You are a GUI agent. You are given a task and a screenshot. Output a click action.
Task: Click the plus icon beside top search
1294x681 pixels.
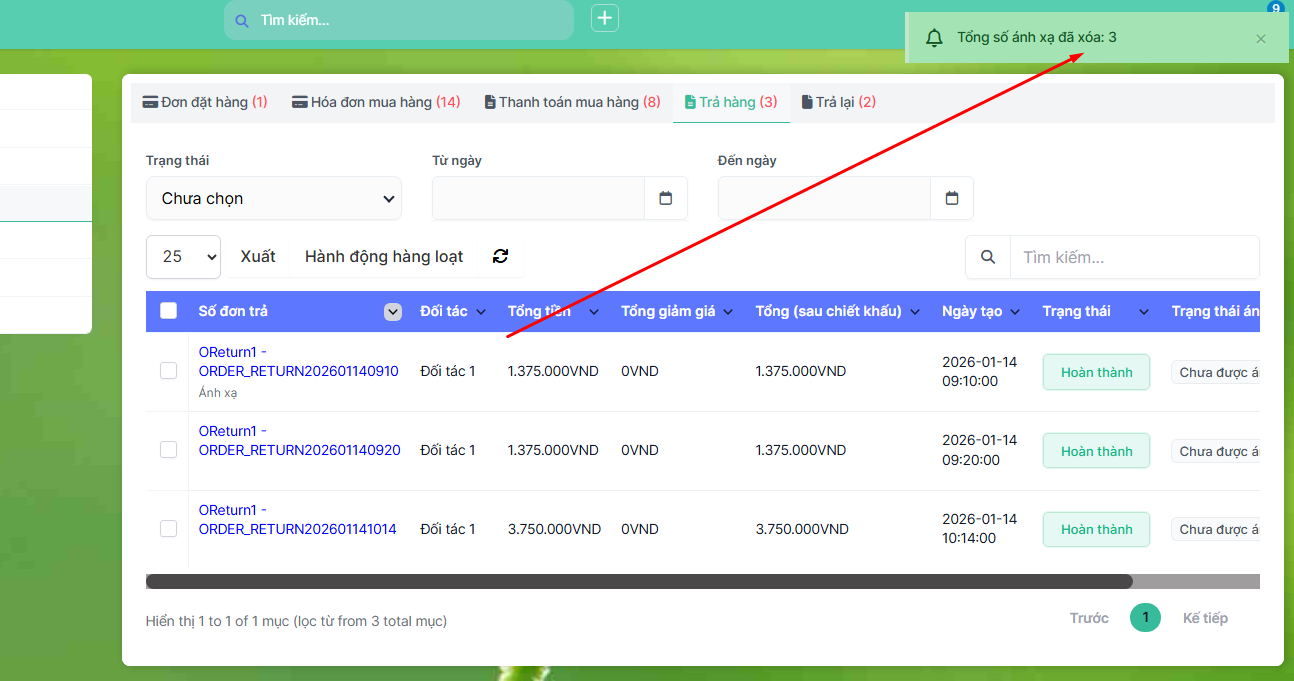(605, 18)
